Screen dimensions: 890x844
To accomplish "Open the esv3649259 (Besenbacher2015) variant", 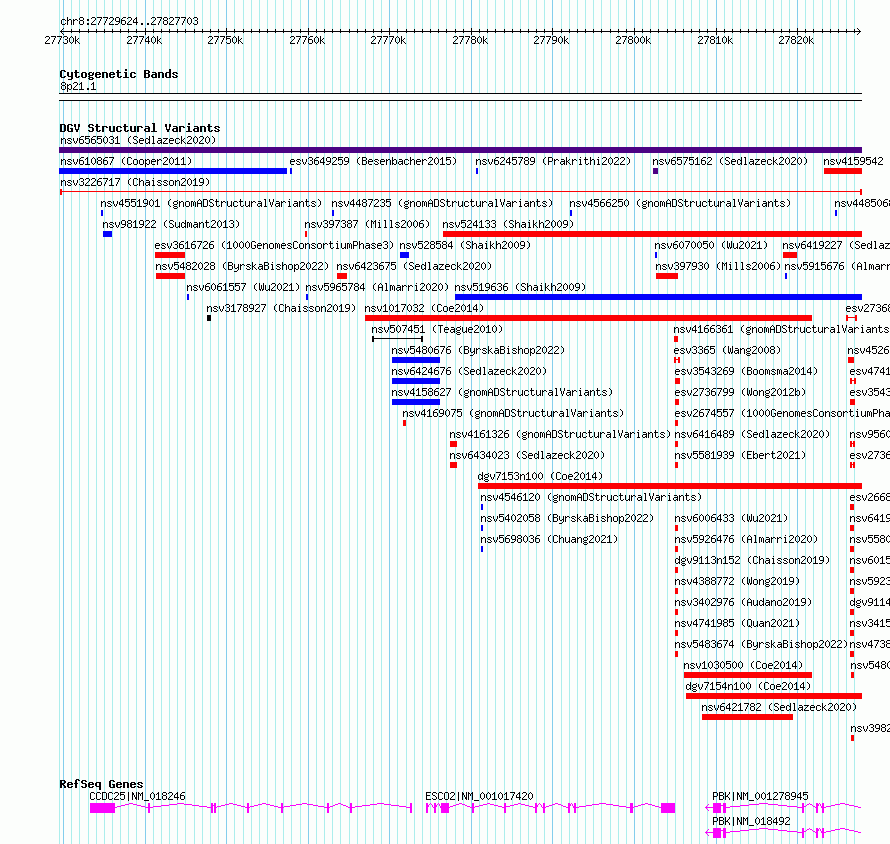I will 373,161.
